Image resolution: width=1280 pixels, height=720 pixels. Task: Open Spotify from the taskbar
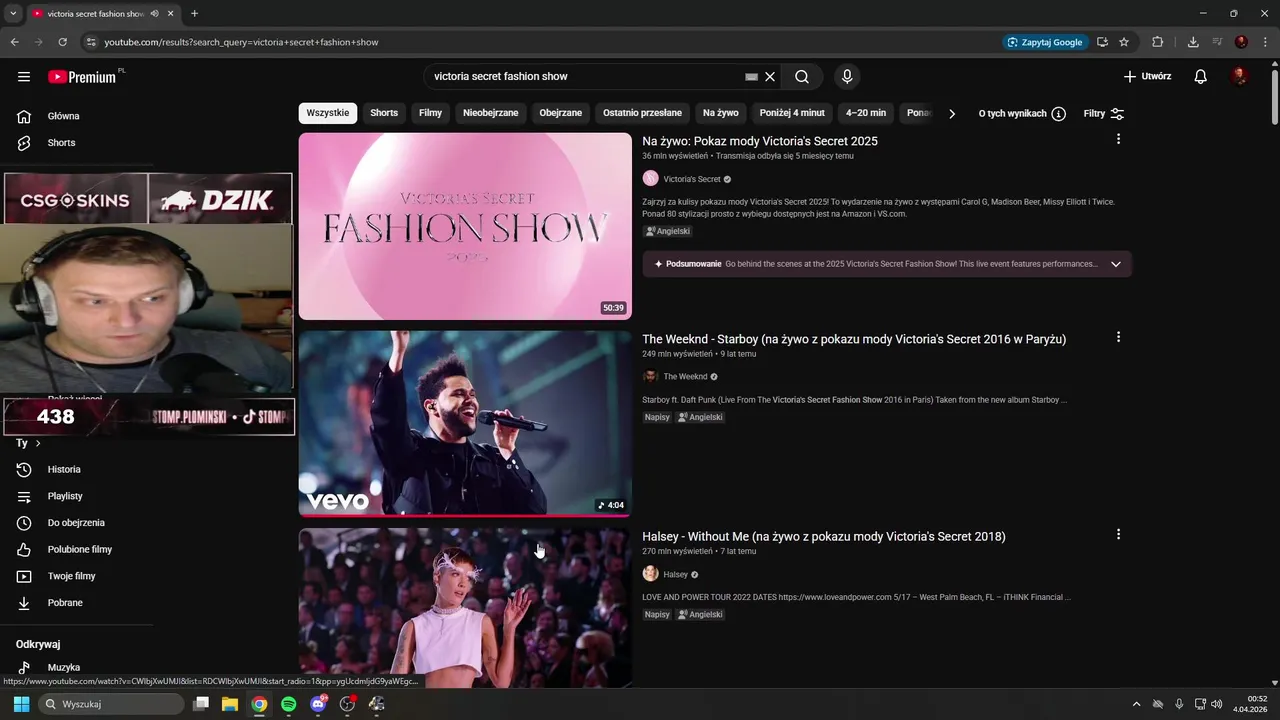[x=288, y=704]
